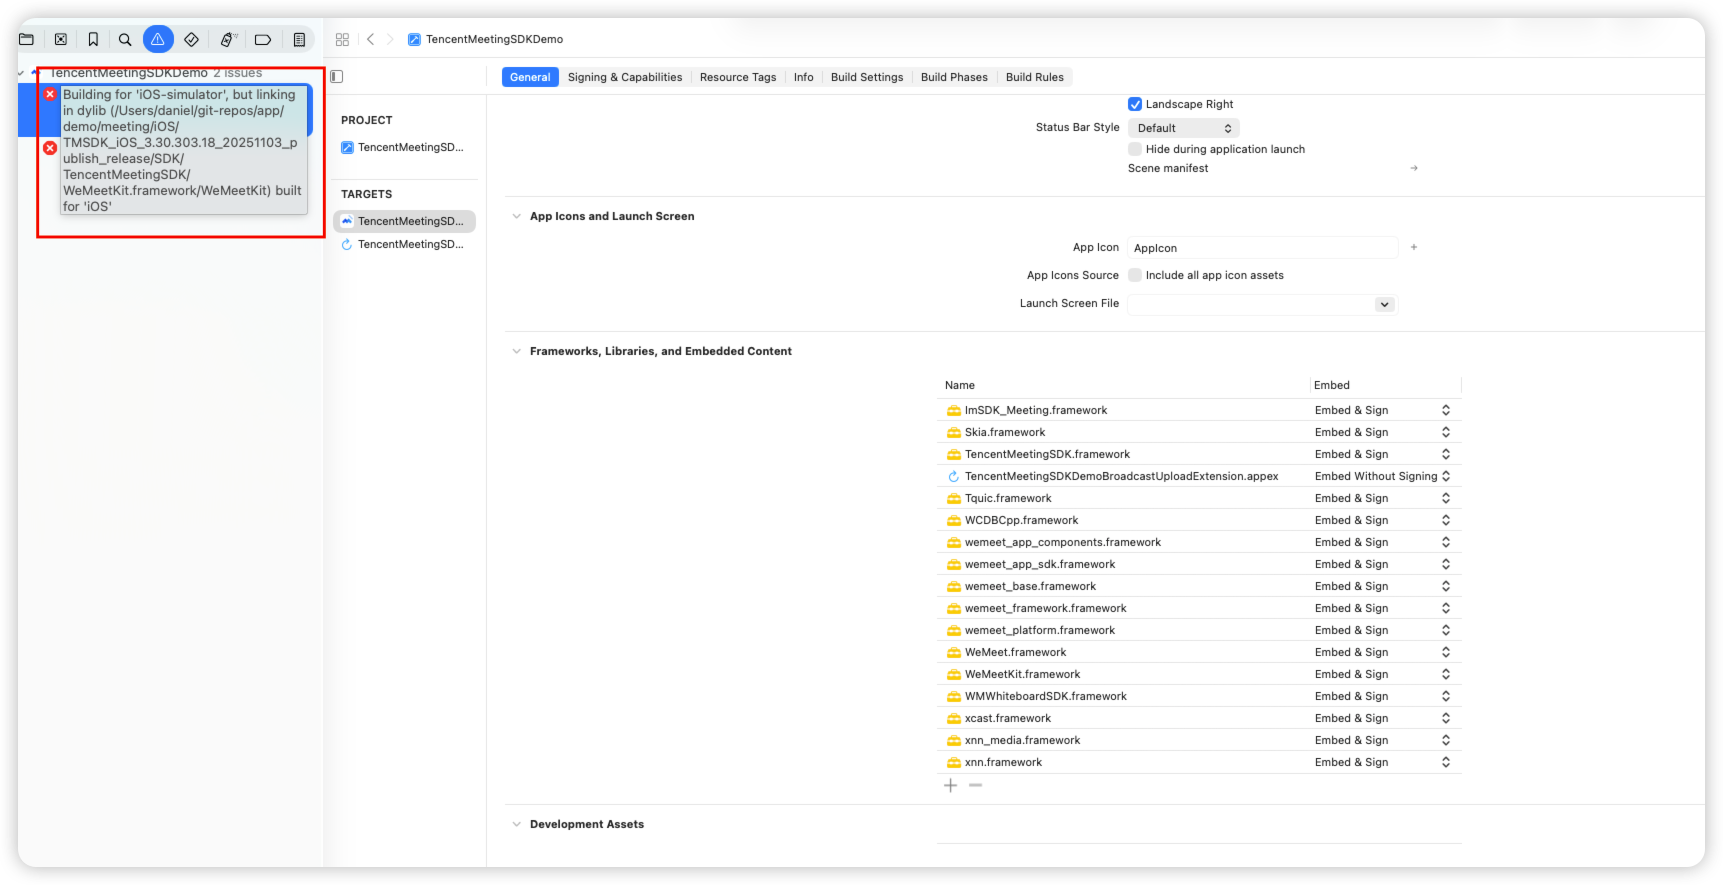Select the wemeet_base.framework row
This screenshot has height=885, width=1723.
[1199, 586]
